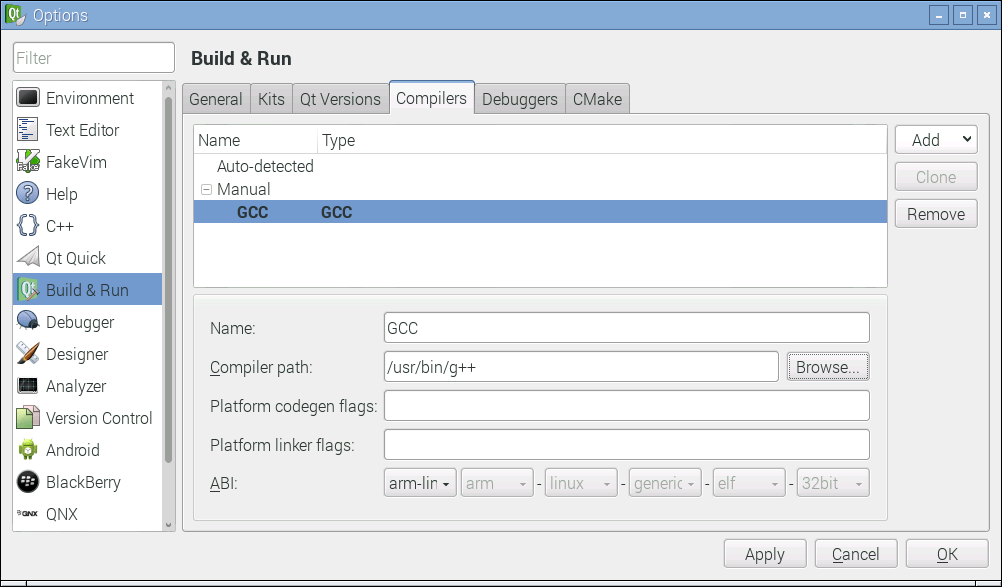This screenshot has width=1002, height=587.
Task: Select the Version Control settings icon
Action: click(28, 417)
